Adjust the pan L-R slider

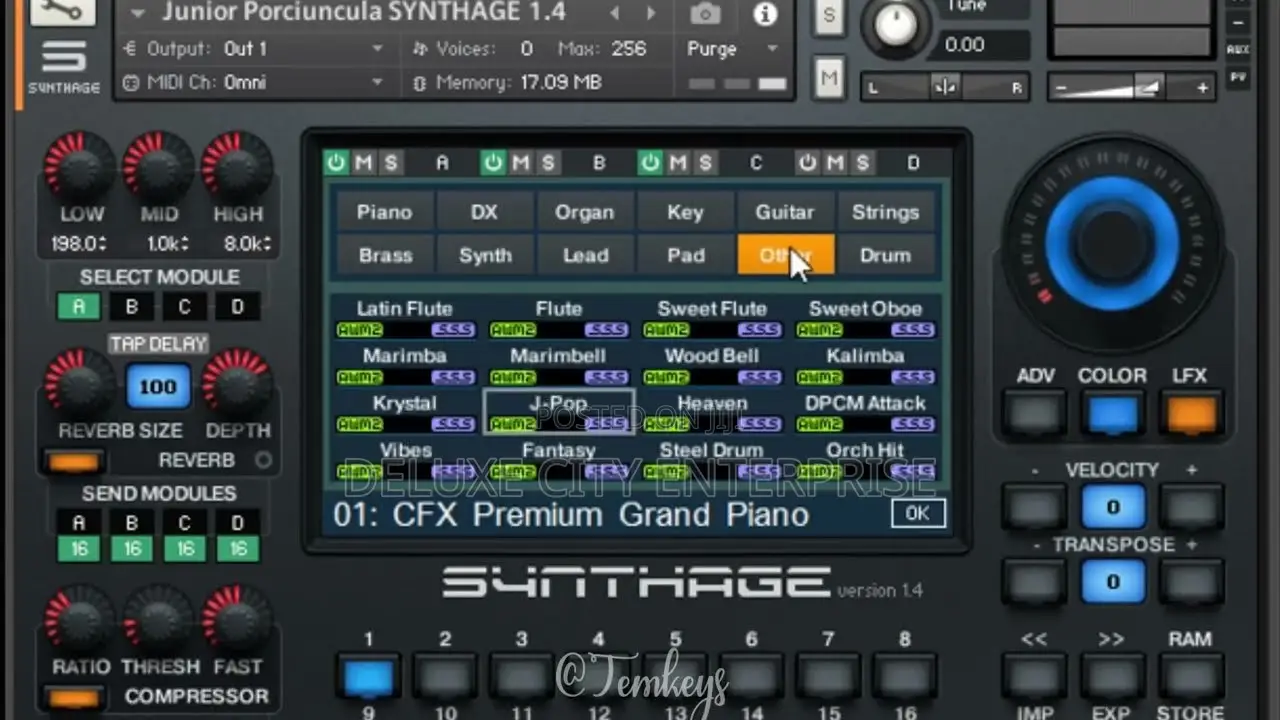[x=945, y=87]
